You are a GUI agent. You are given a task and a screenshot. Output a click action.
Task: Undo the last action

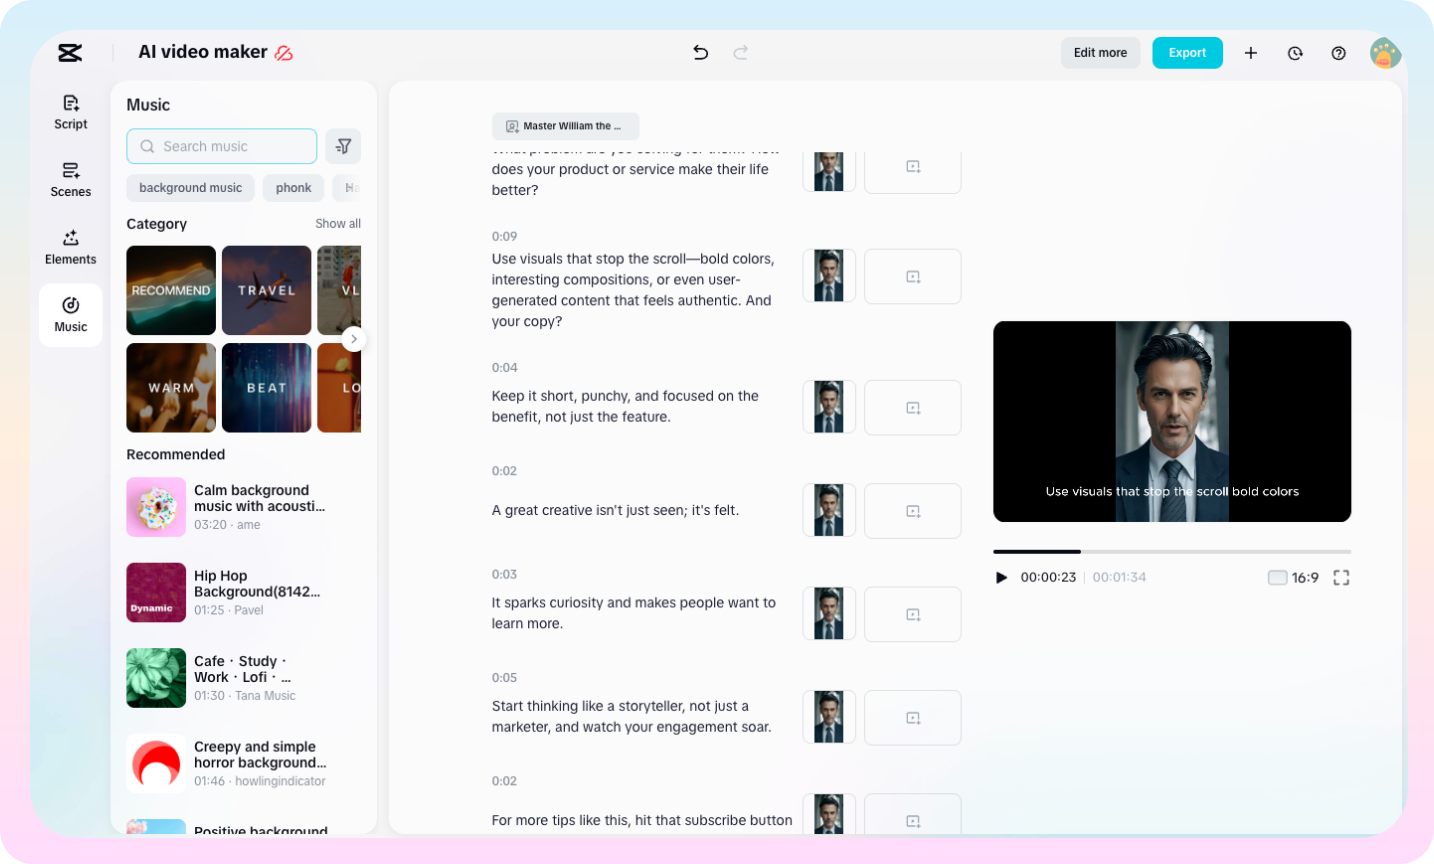(700, 52)
